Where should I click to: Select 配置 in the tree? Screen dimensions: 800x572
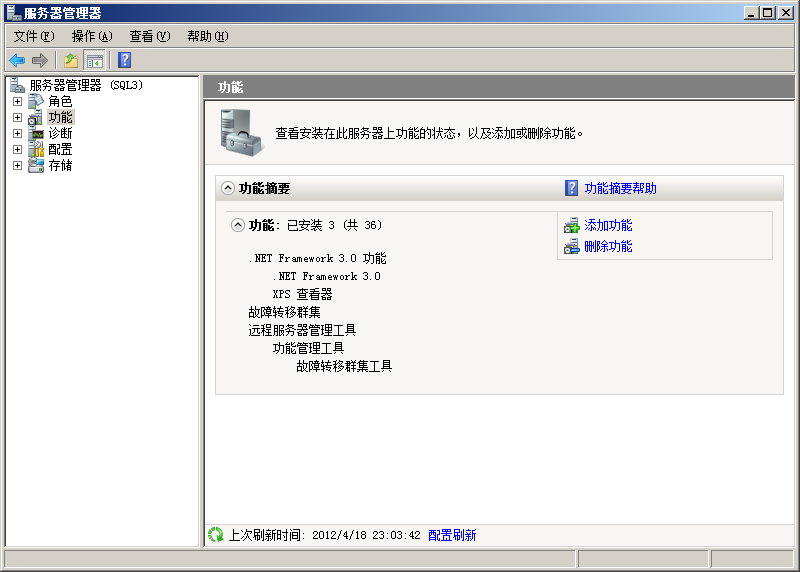pos(60,150)
